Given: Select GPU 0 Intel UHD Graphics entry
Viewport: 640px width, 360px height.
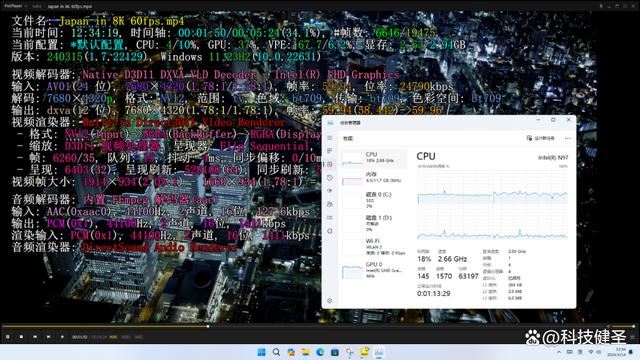Looking at the screenshot, I should point(374,270).
